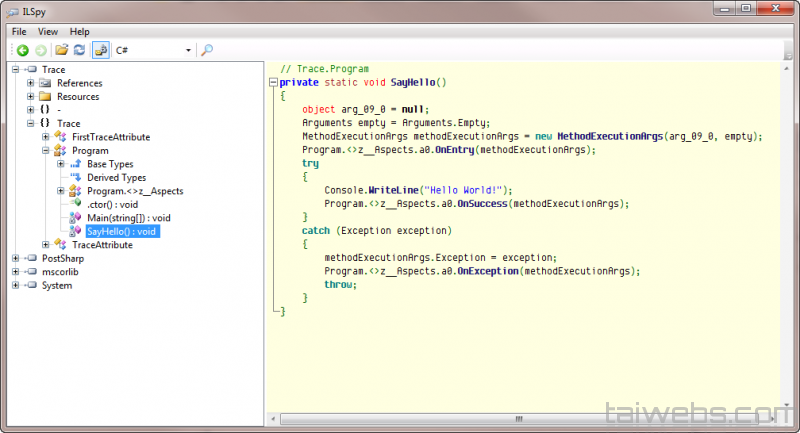Toggle the show internal types button
Image resolution: width=800 pixels, height=433 pixels.
[100, 50]
